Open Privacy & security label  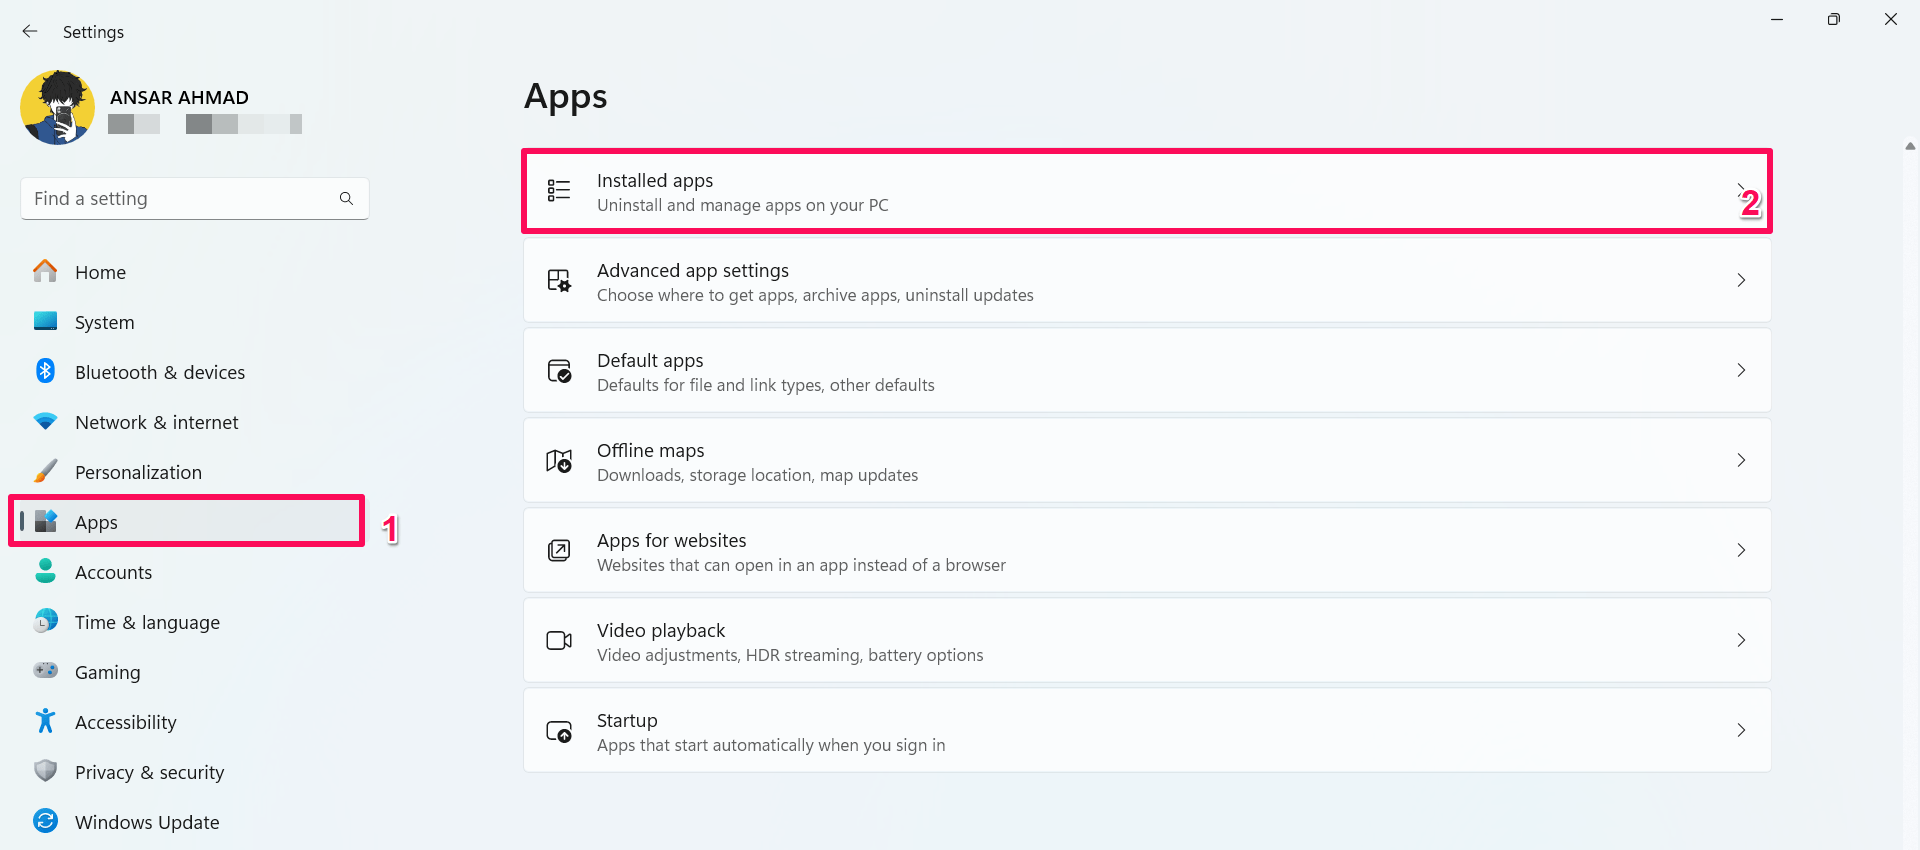coord(149,772)
